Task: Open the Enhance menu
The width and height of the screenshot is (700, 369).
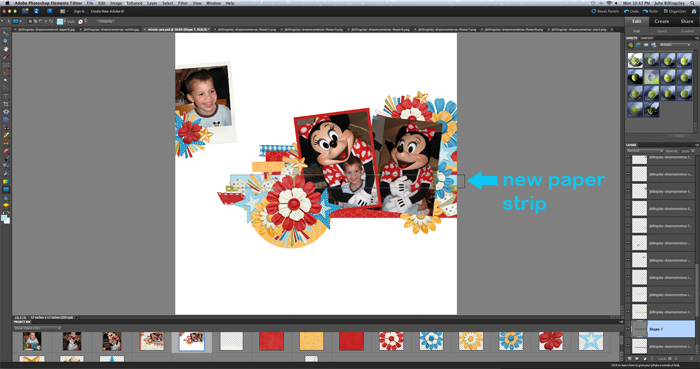Action: (134, 3)
